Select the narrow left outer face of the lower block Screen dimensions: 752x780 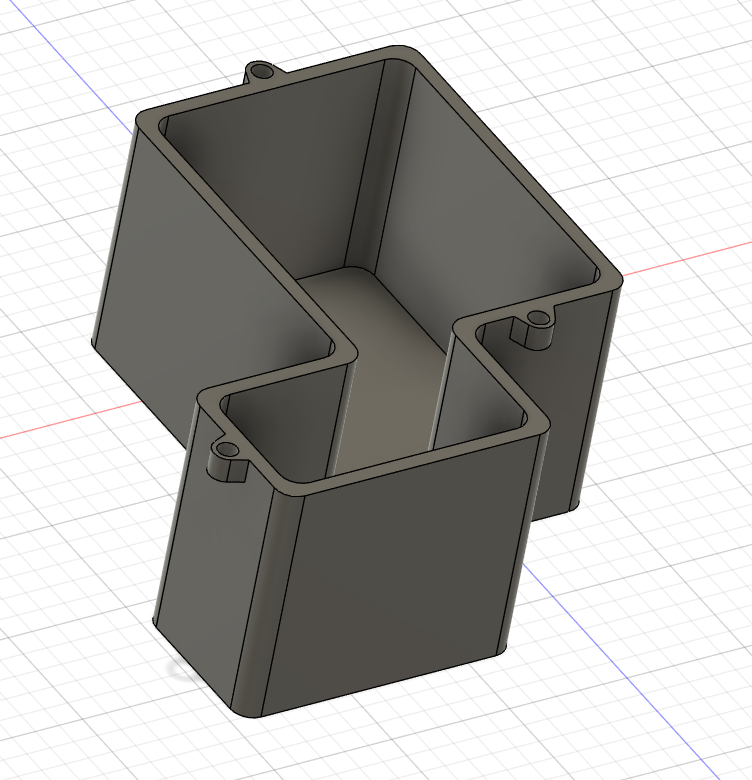pos(210,560)
